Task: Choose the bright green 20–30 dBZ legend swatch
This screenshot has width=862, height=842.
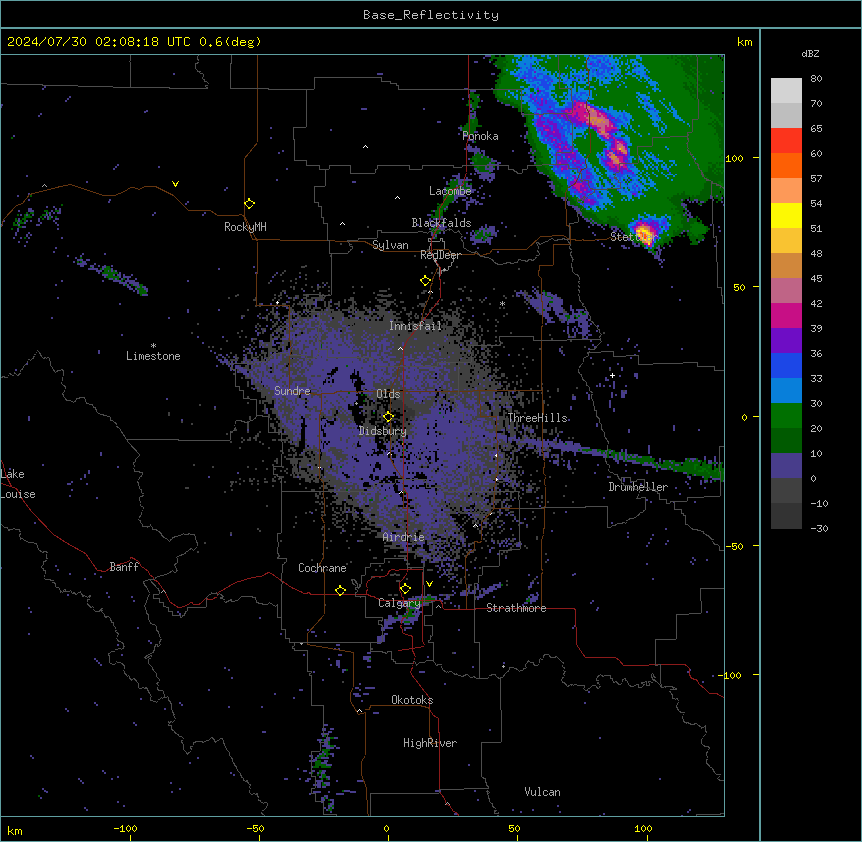Action: pyautogui.click(x=786, y=416)
